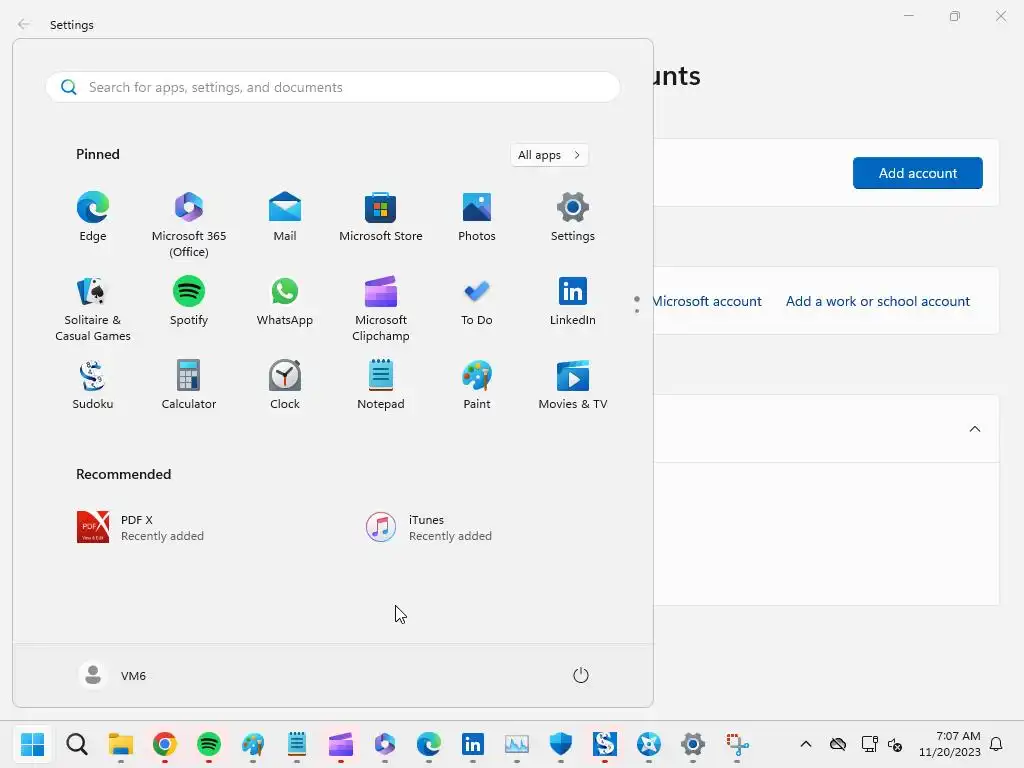Open taskbar Search
This screenshot has width=1024, height=768.
(76, 744)
